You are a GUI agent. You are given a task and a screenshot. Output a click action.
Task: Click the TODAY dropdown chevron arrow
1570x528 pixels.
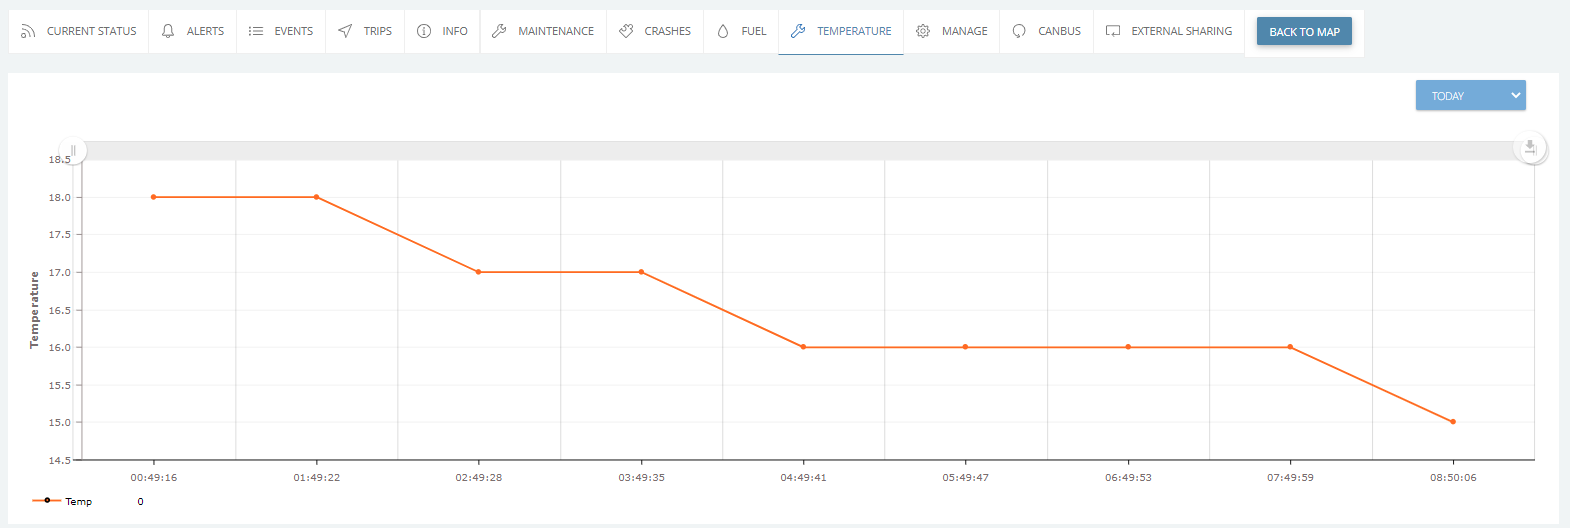click(x=1515, y=95)
